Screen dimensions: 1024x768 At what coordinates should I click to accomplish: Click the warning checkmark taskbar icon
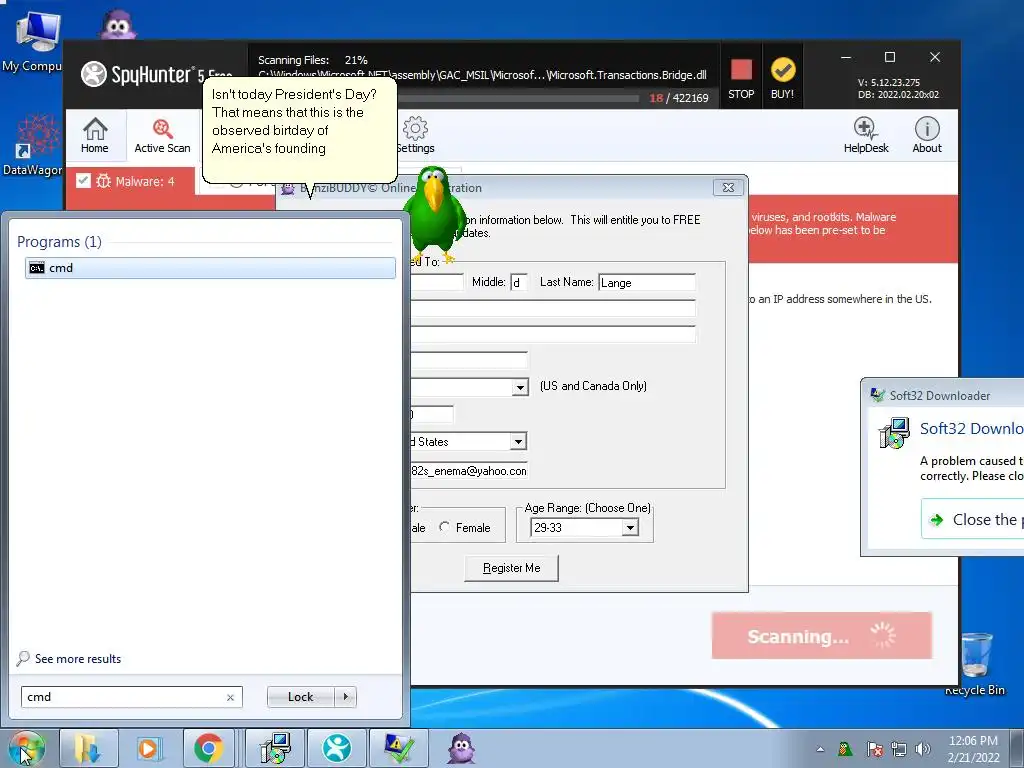[x=398, y=748]
